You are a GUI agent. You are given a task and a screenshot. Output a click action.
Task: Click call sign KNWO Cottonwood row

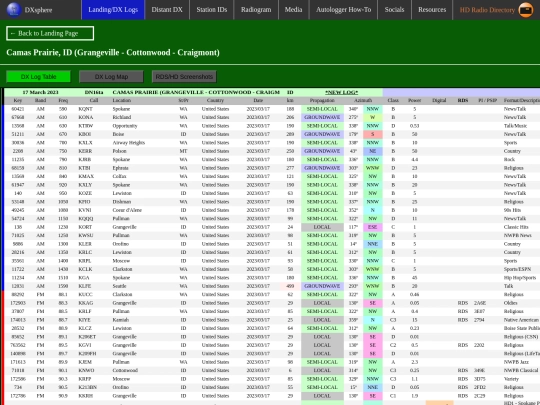(86, 371)
